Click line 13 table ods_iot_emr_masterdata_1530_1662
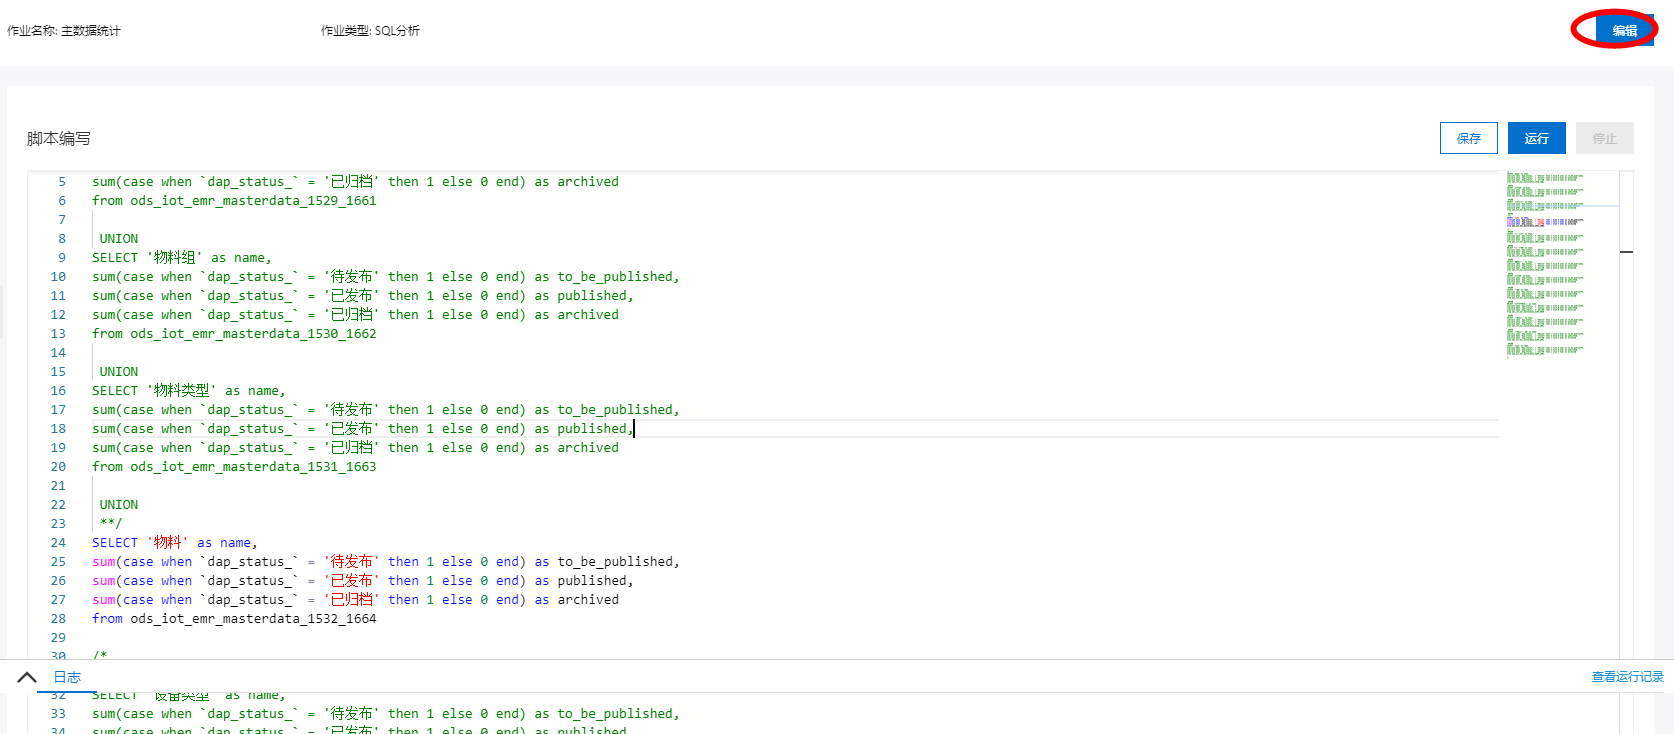 (x=253, y=334)
